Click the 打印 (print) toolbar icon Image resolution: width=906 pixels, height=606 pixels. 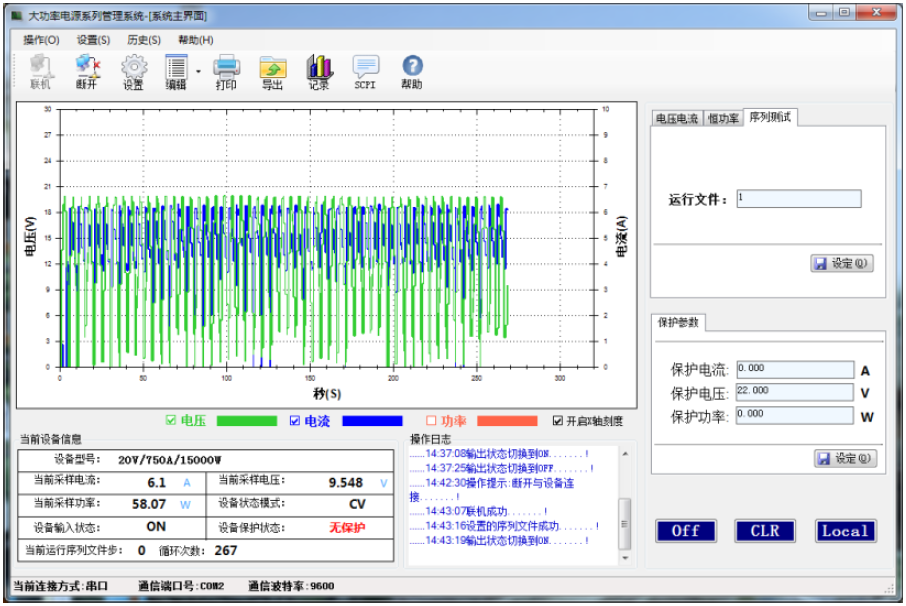click(228, 70)
